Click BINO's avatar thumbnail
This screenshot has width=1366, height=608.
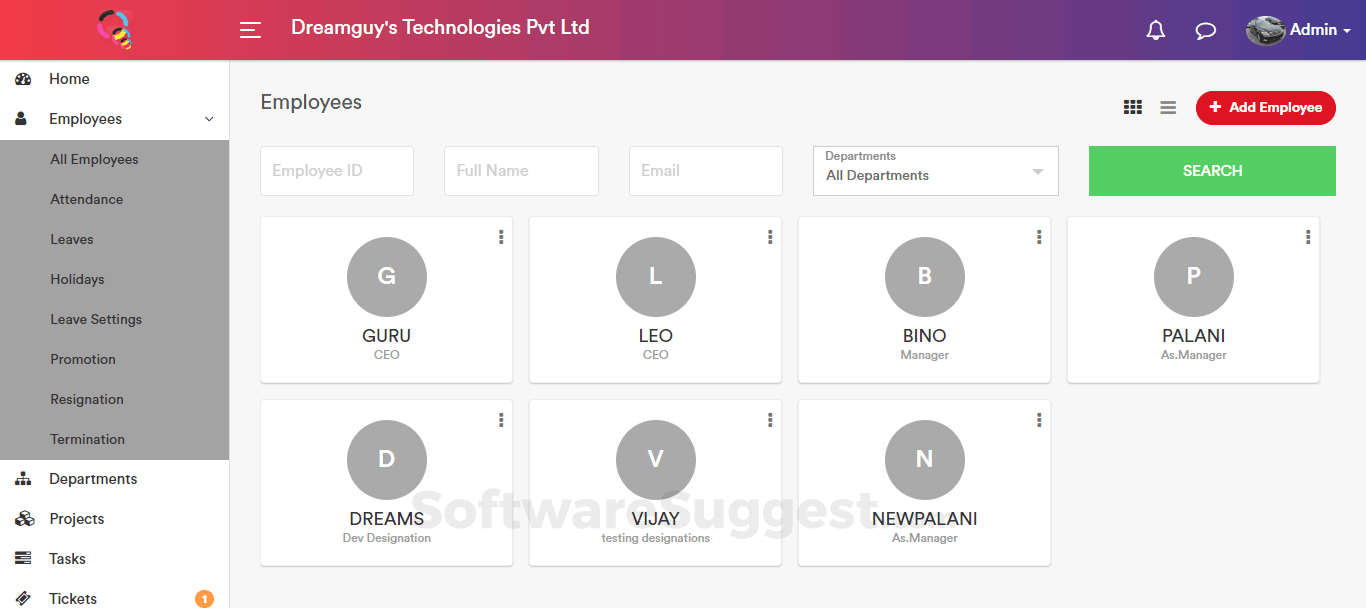click(x=924, y=277)
